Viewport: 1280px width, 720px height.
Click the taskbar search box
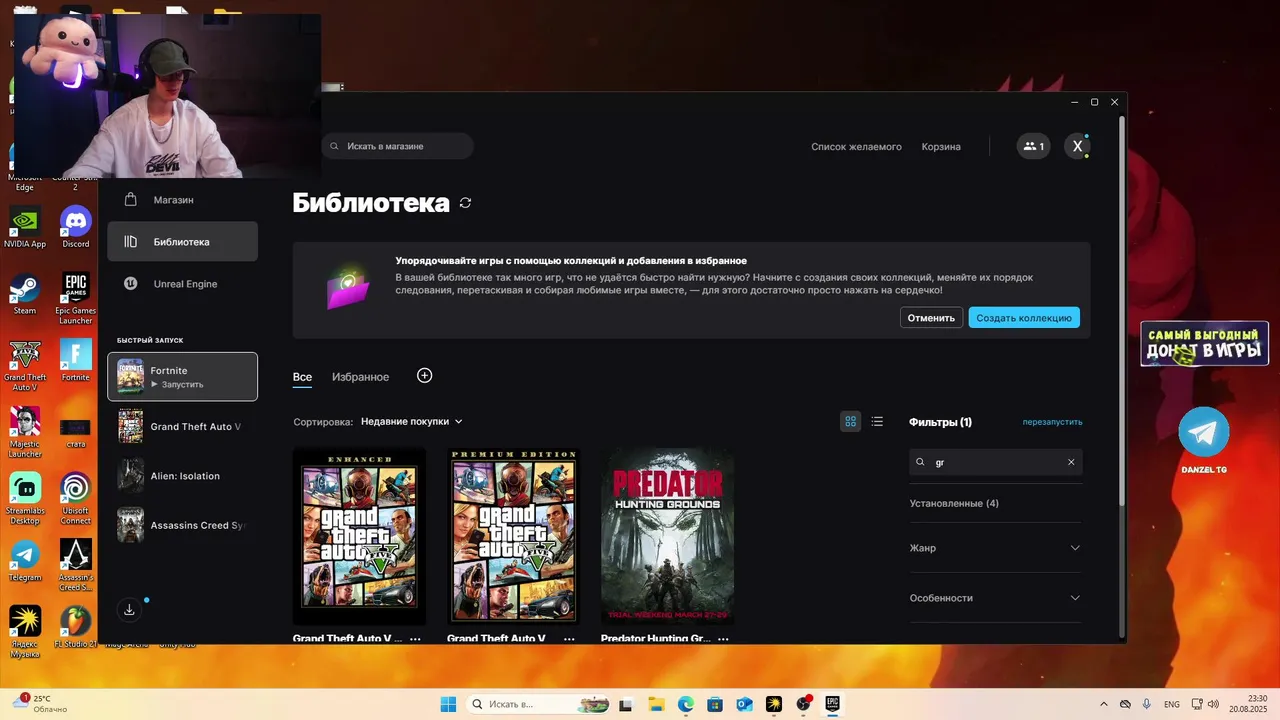(539, 704)
